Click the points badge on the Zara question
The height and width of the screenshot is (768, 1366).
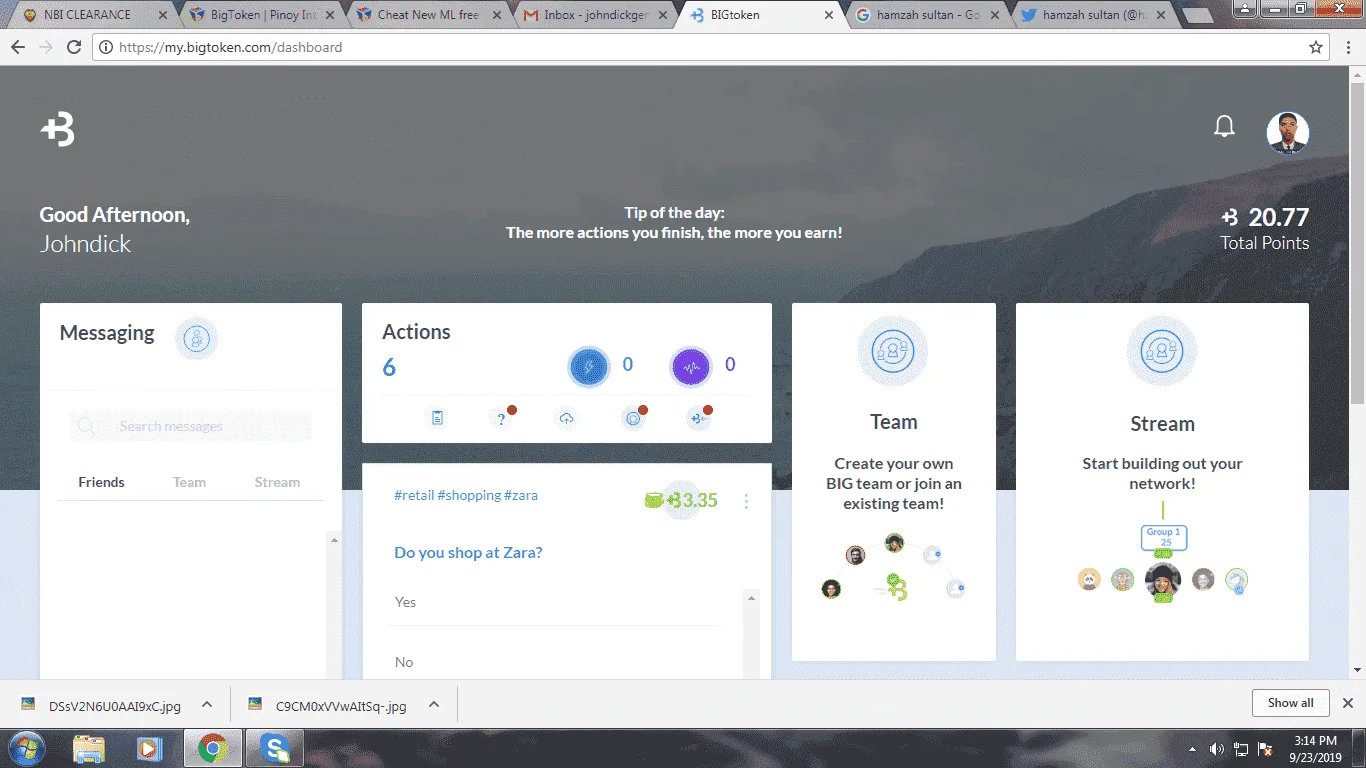click(682, 500)
